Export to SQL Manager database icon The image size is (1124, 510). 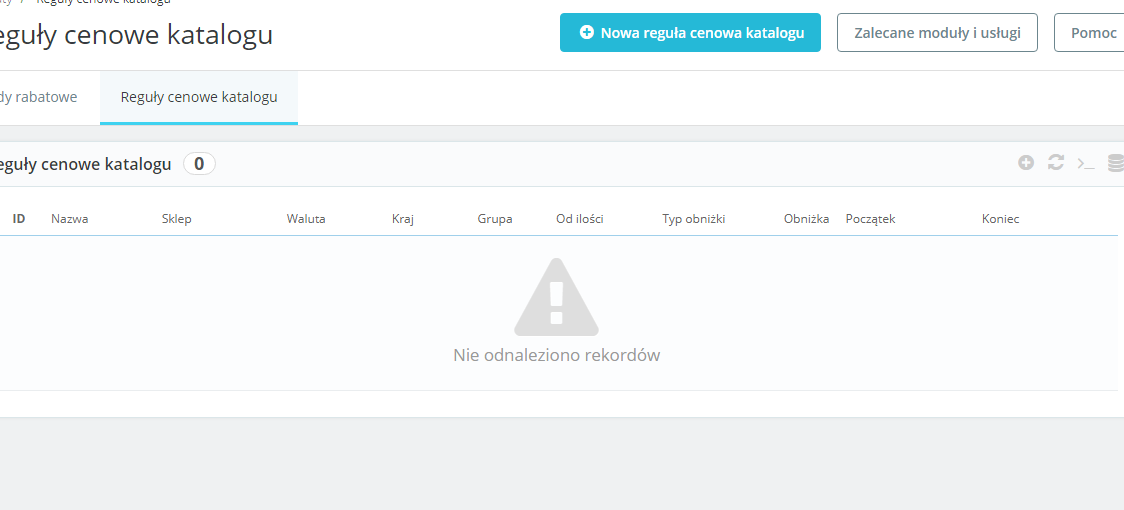tap(1116, 163)
